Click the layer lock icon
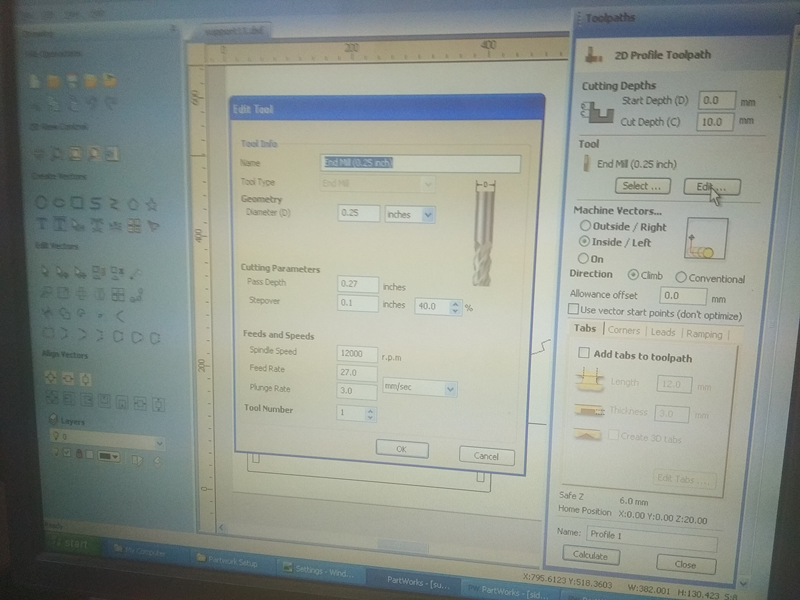 click(79, 453)
